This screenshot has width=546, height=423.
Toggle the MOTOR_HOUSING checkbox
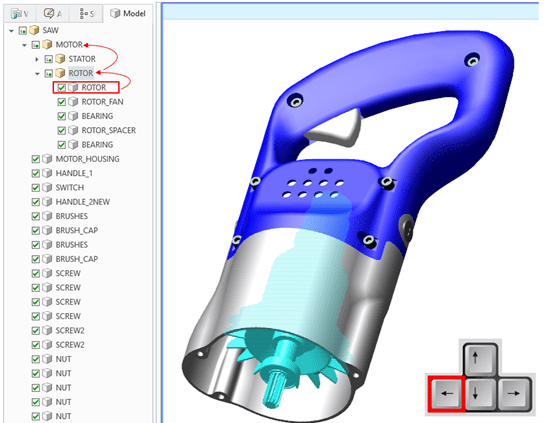[35, 159]
